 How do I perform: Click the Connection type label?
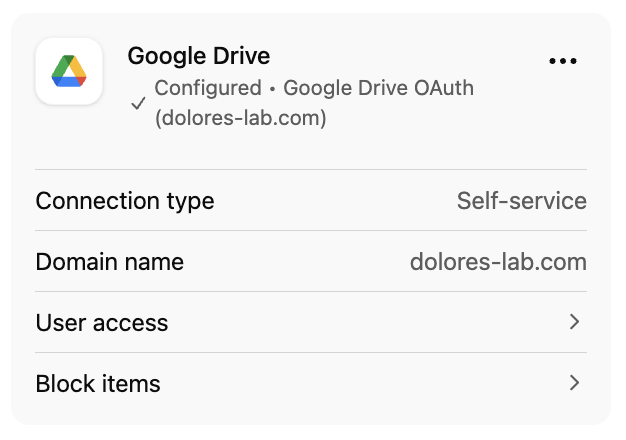125,201
